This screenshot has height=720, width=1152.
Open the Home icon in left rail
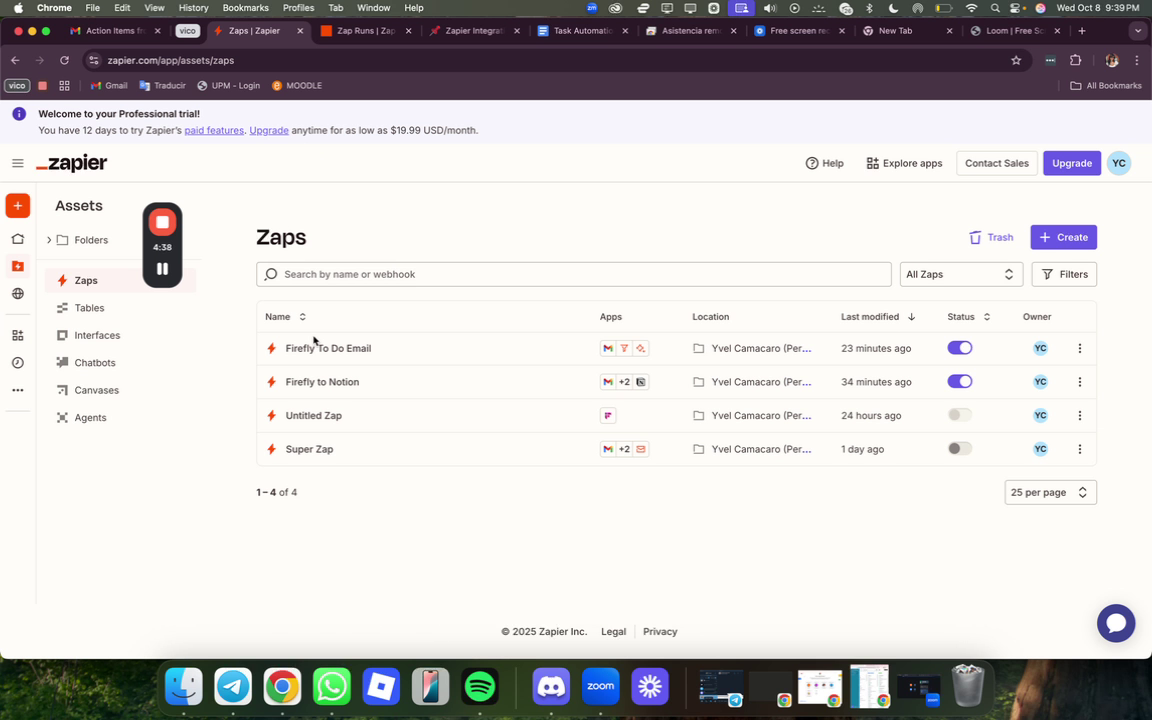coord(18,239)
